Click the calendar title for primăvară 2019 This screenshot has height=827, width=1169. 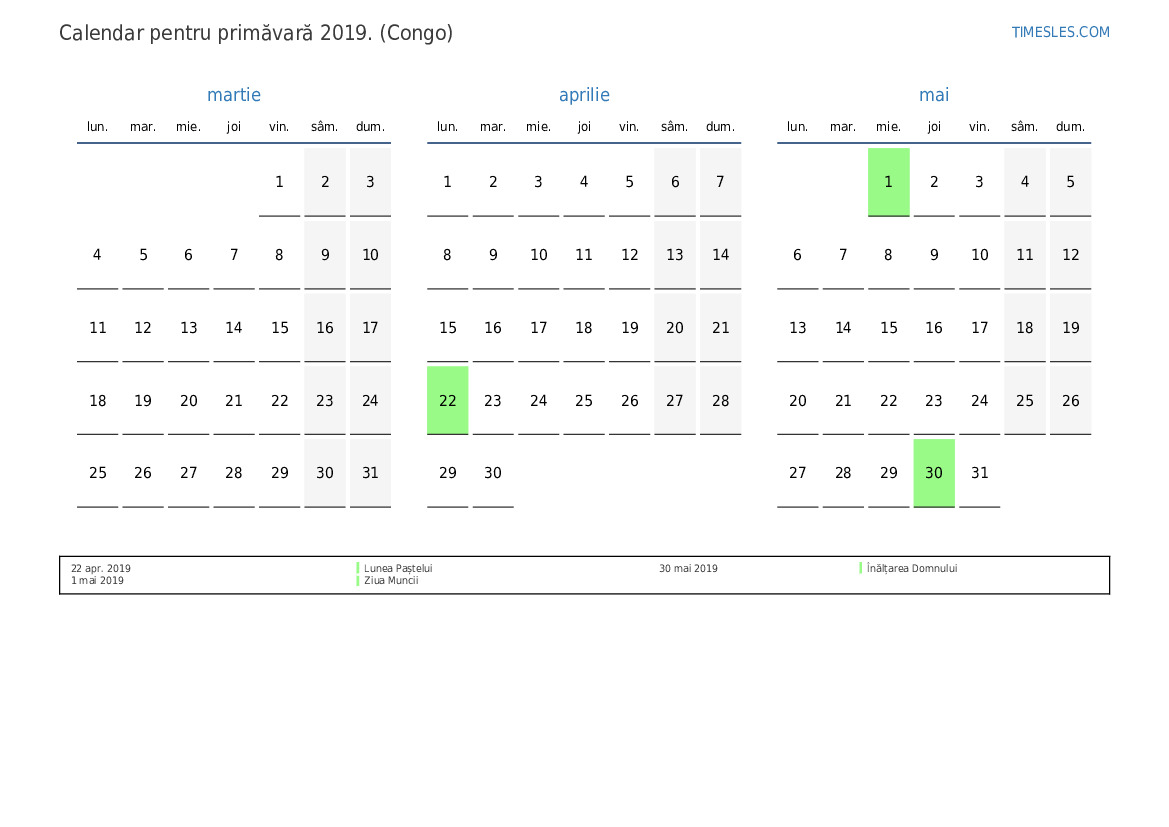click(x=256, y=33)
